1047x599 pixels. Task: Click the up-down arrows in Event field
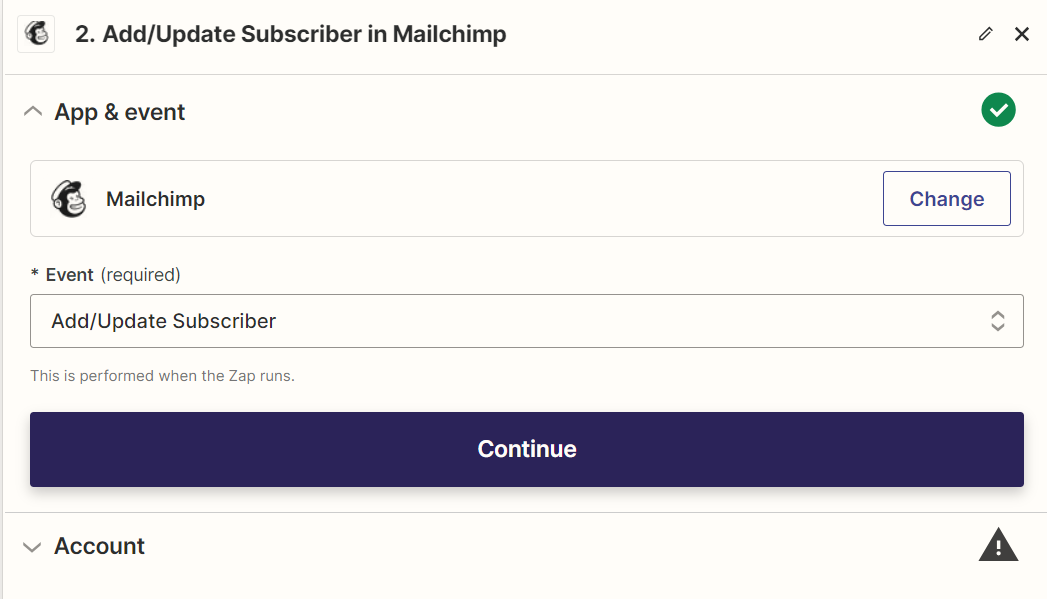coord(998,321)
